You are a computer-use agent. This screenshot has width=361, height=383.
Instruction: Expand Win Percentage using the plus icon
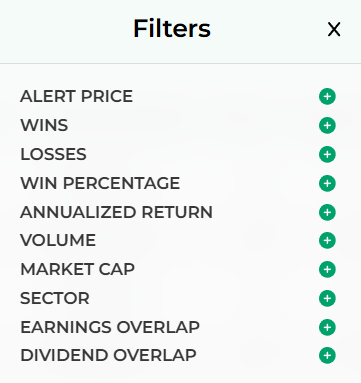327,183
